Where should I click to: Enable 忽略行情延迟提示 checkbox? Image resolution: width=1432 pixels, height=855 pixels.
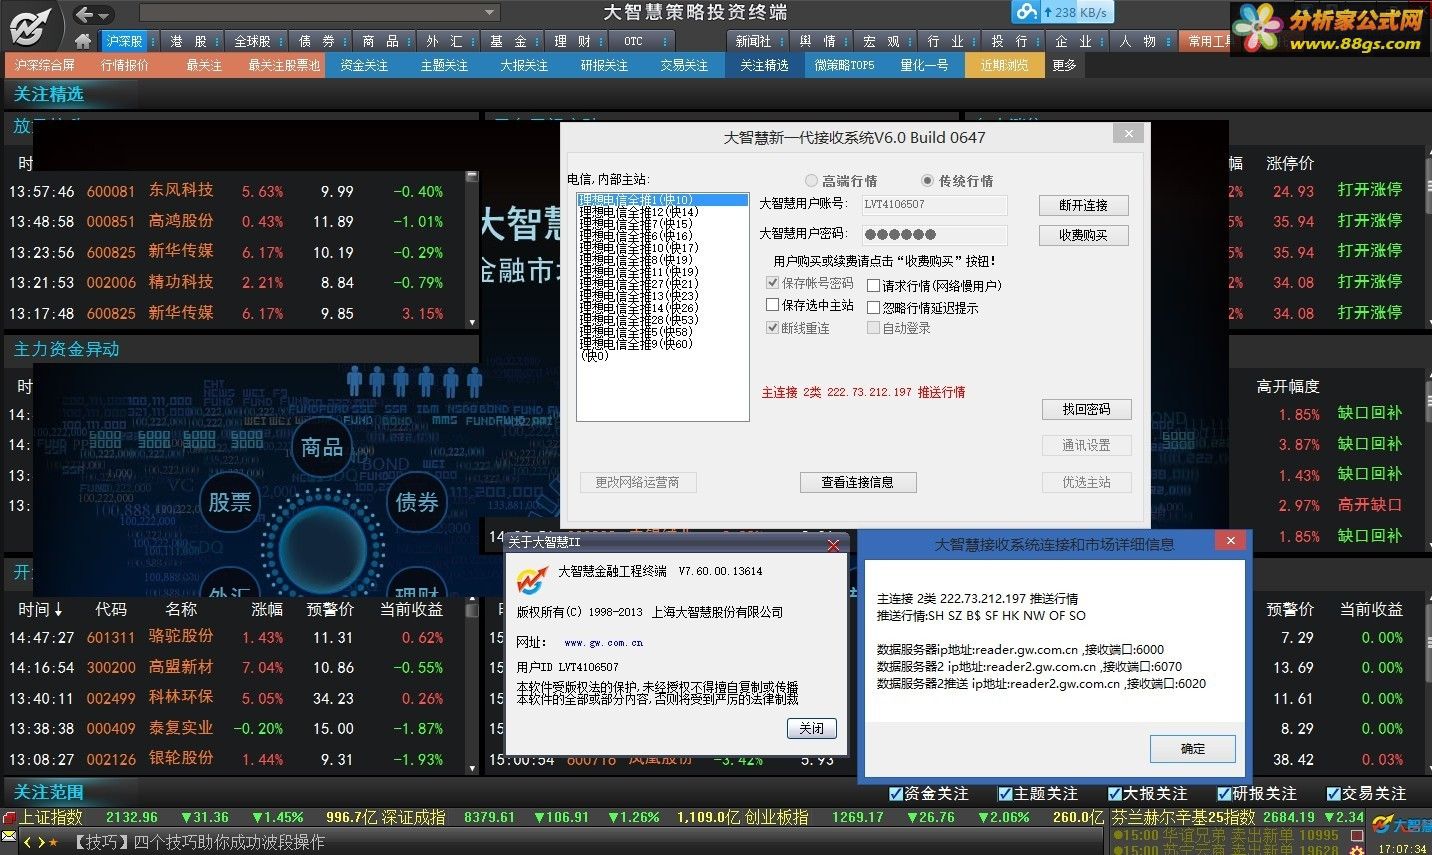coord(873,308)
